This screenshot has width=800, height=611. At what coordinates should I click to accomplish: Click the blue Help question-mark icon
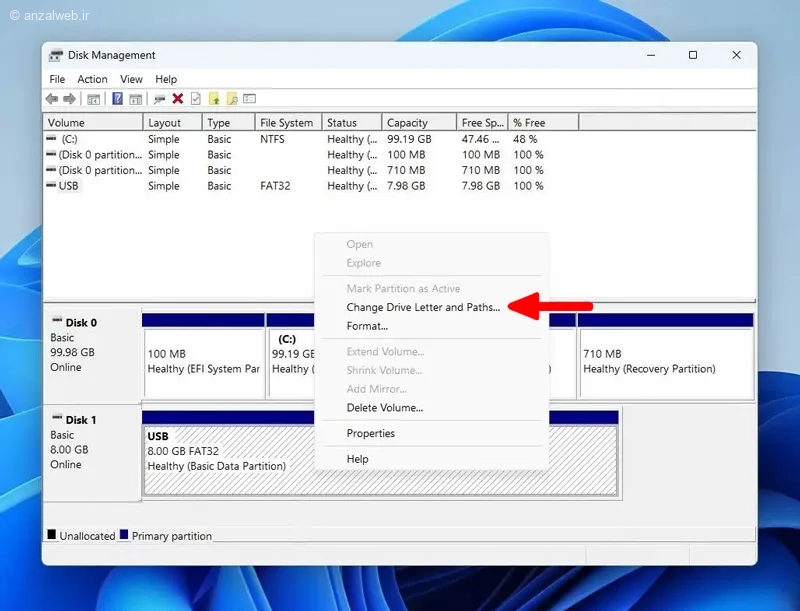(x=117, y=98)
